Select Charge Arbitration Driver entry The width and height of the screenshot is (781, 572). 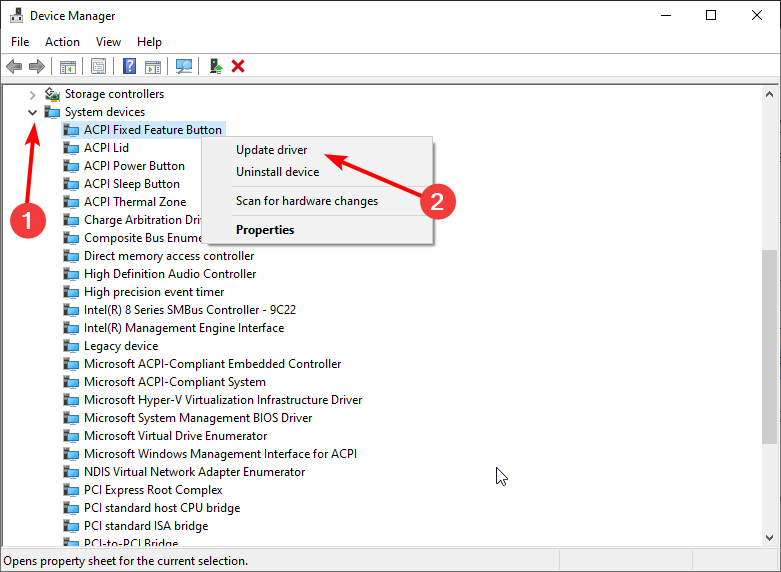pyautogui.click(x=142, y=220)
